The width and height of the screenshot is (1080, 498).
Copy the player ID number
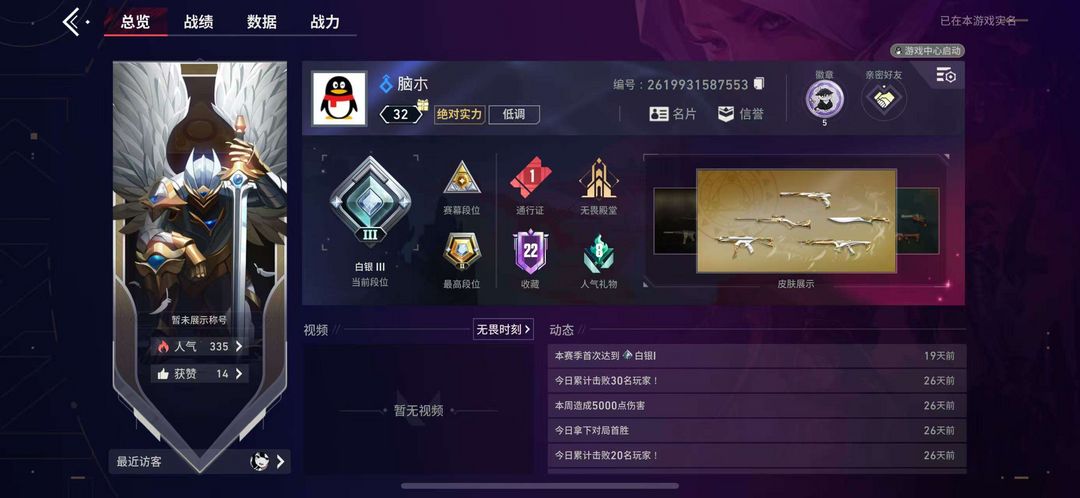pyautogui.click(x=759, y=84)
